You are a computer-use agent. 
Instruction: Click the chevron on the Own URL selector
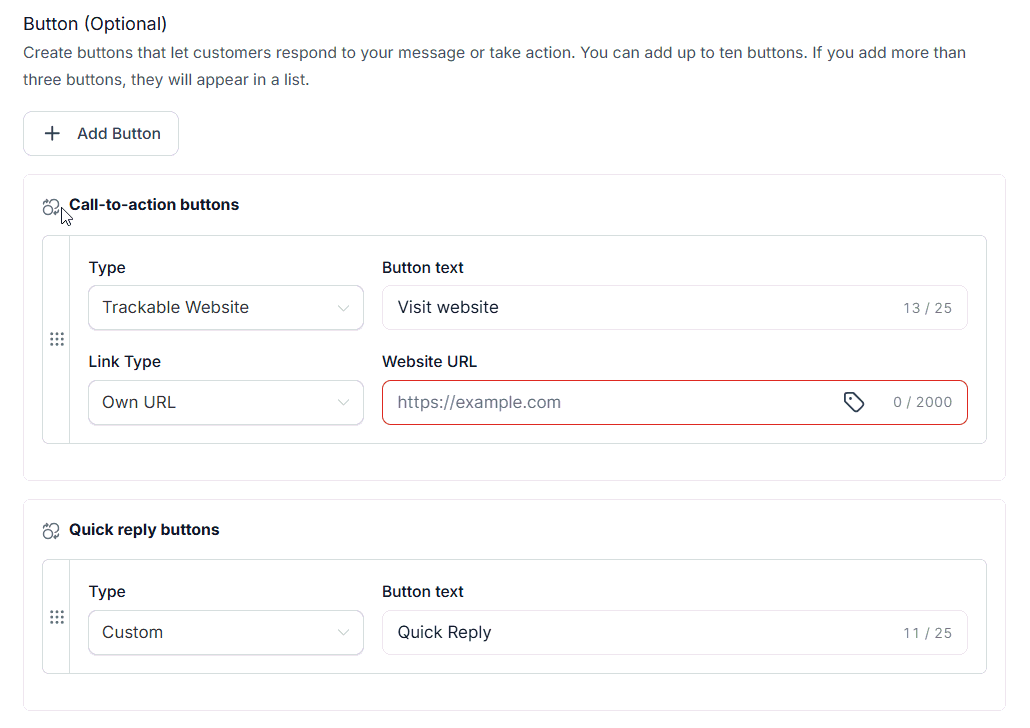click(345, 402)
